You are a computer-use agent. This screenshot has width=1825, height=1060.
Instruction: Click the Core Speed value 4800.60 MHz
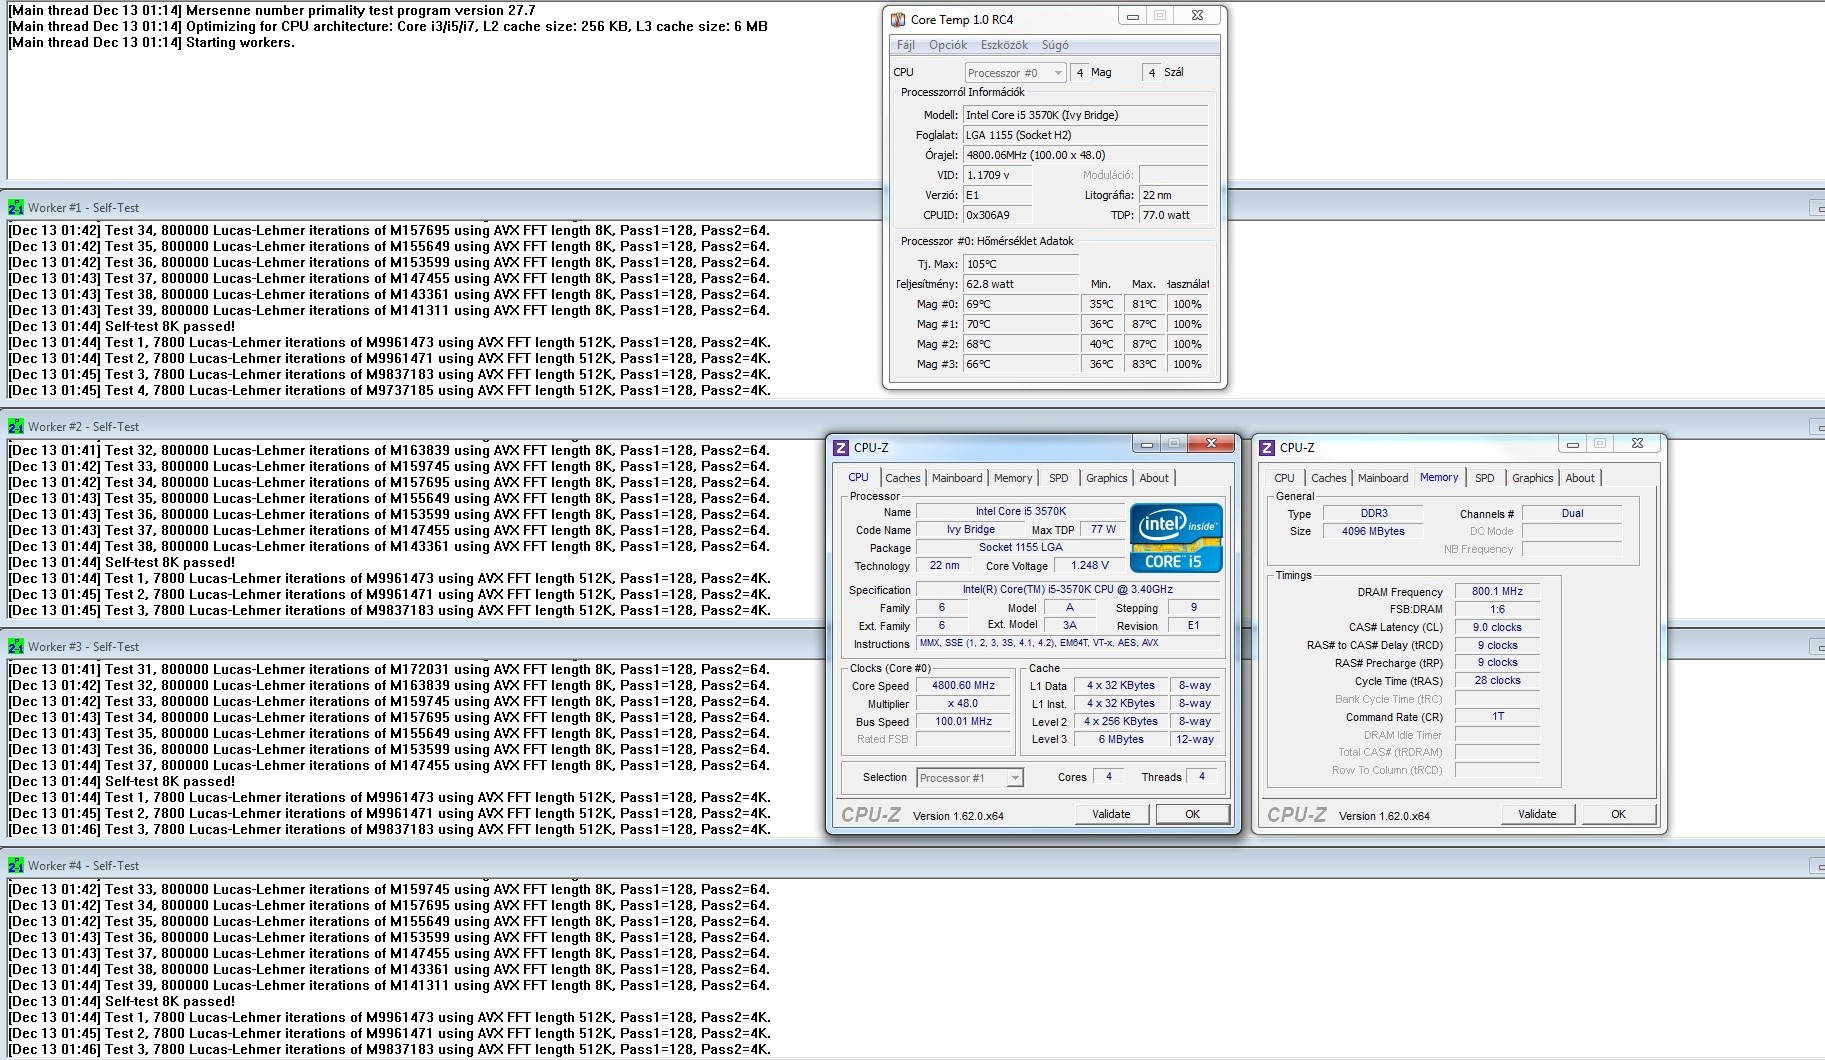[x=964, y=686]
